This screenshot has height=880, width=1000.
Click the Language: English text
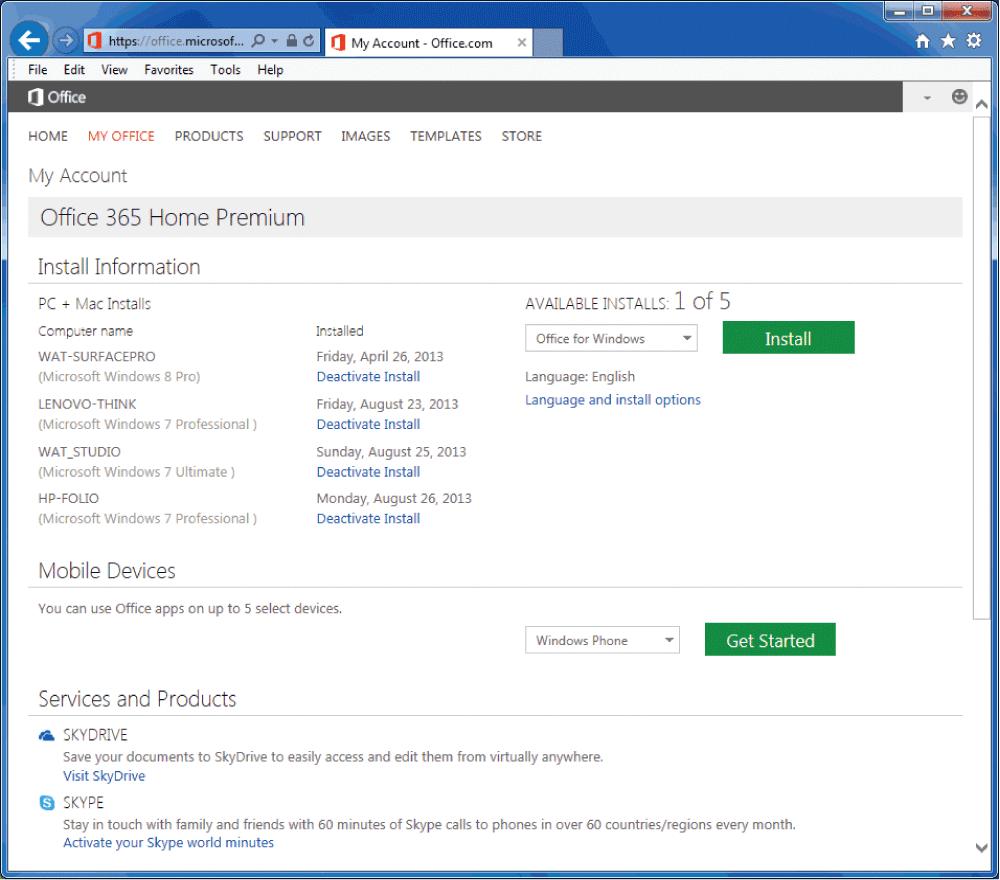pyautogui.click(x=580, y=376)
